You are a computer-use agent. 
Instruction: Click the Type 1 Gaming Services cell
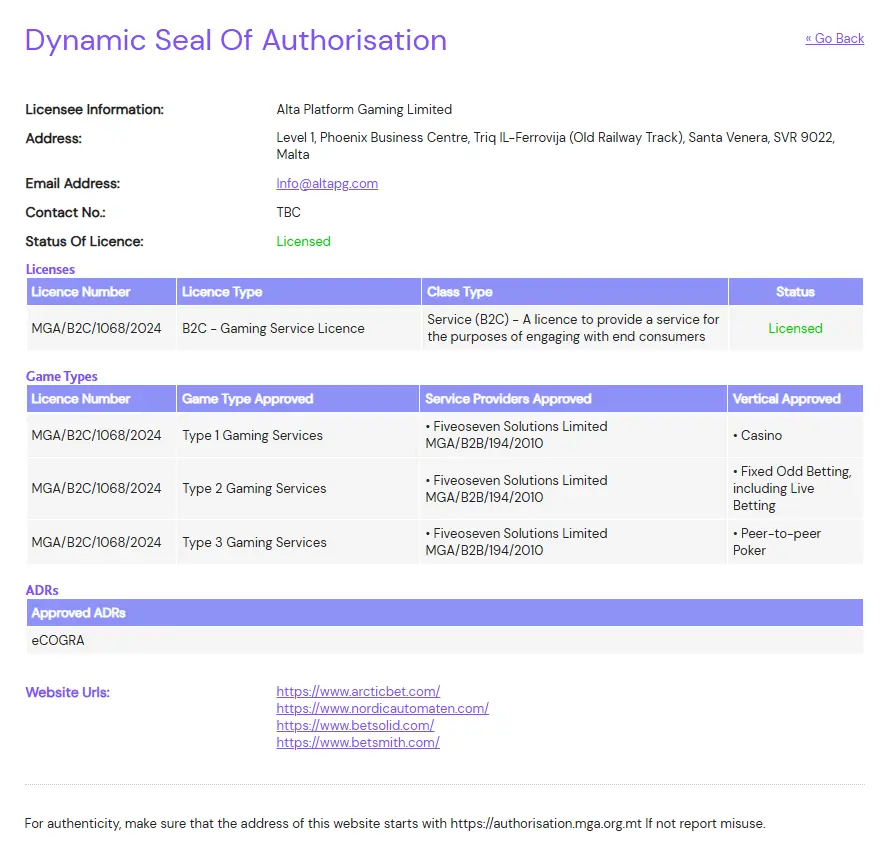point(252,436)
